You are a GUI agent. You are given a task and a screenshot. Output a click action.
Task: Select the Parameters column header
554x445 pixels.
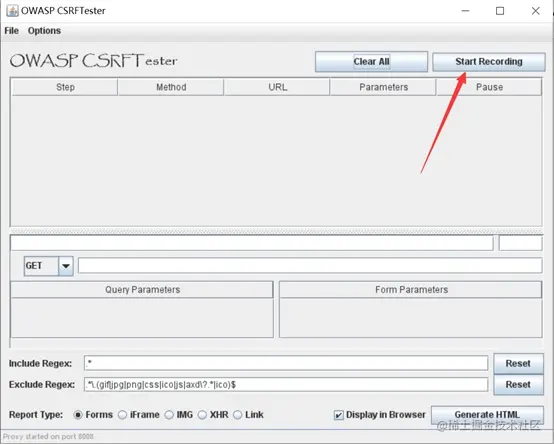[383, 87]
